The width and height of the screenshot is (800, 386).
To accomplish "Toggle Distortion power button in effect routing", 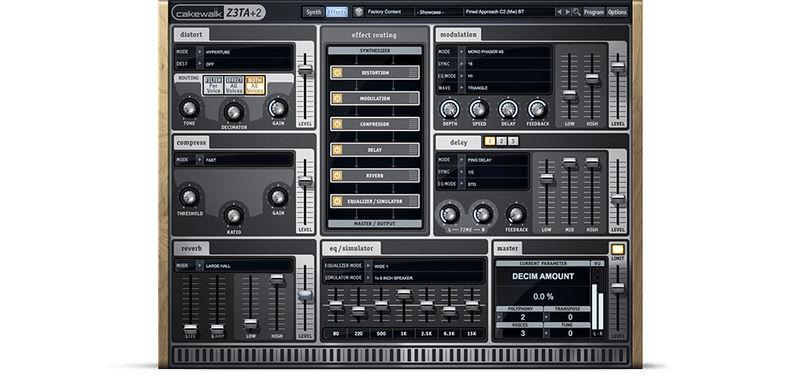I will pos(337,72).
